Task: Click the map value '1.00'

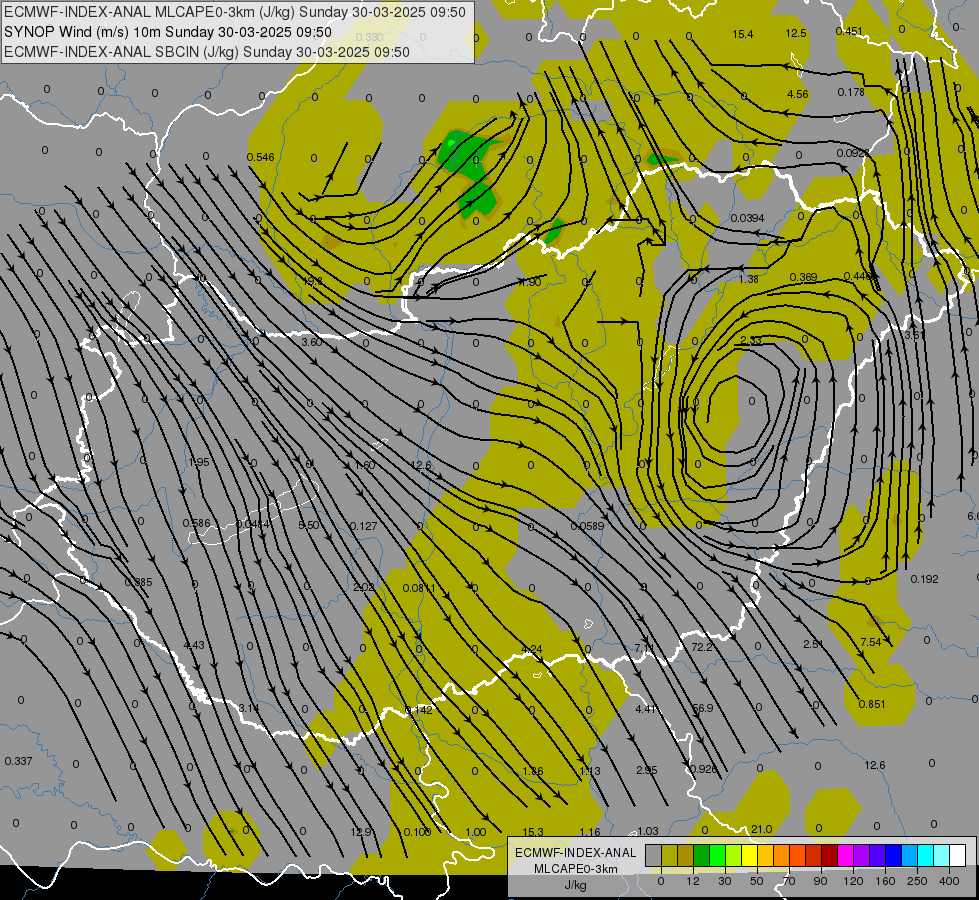Action: pos(476,832)
